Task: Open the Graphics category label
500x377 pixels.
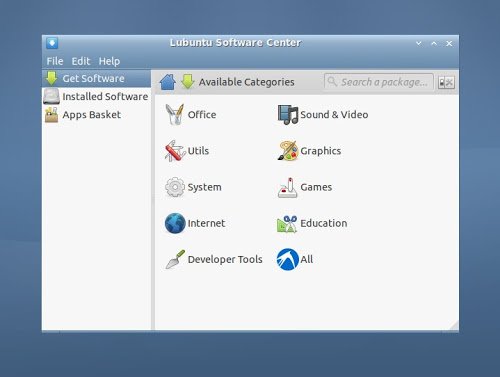Action: (321, 151)
